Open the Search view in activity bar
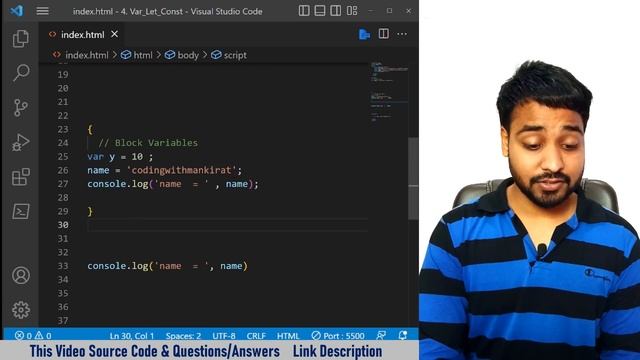This screenshot has height=360, width=640. 21,73
